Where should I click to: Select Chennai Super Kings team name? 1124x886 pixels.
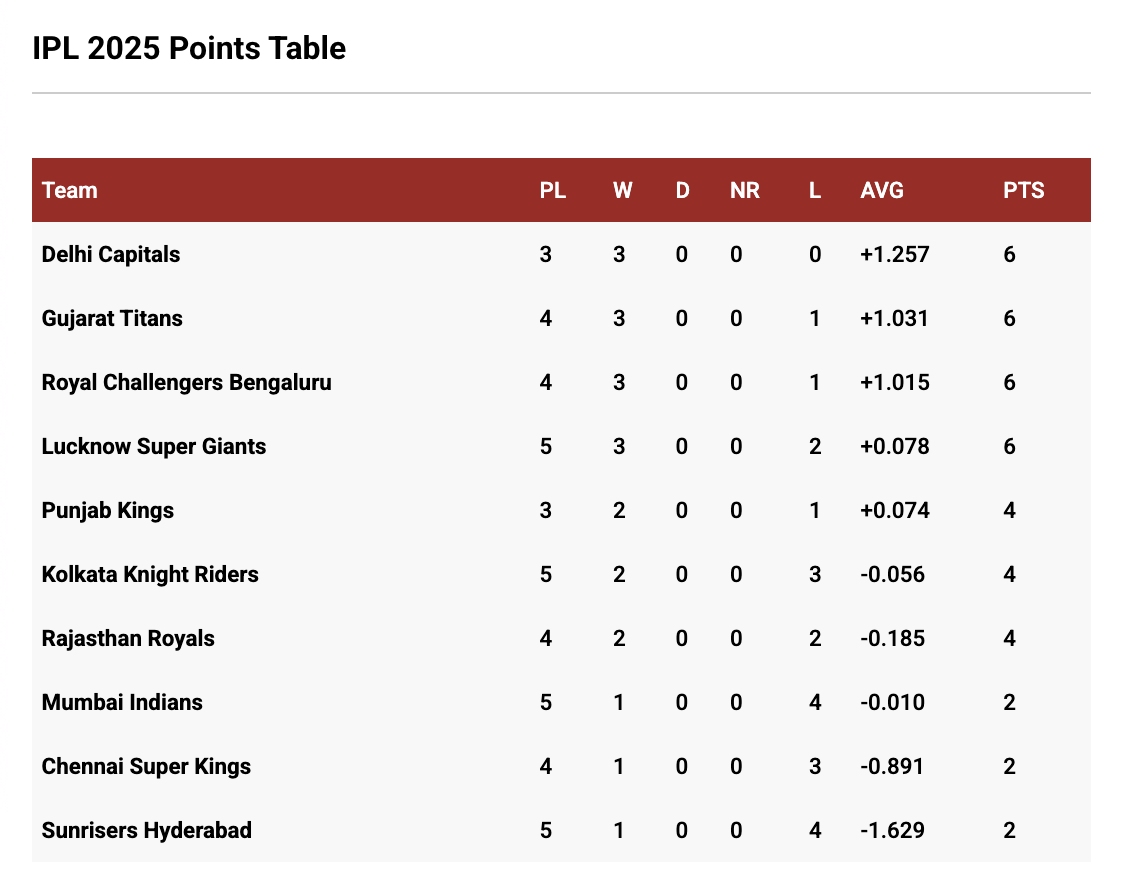click(146, 766)
